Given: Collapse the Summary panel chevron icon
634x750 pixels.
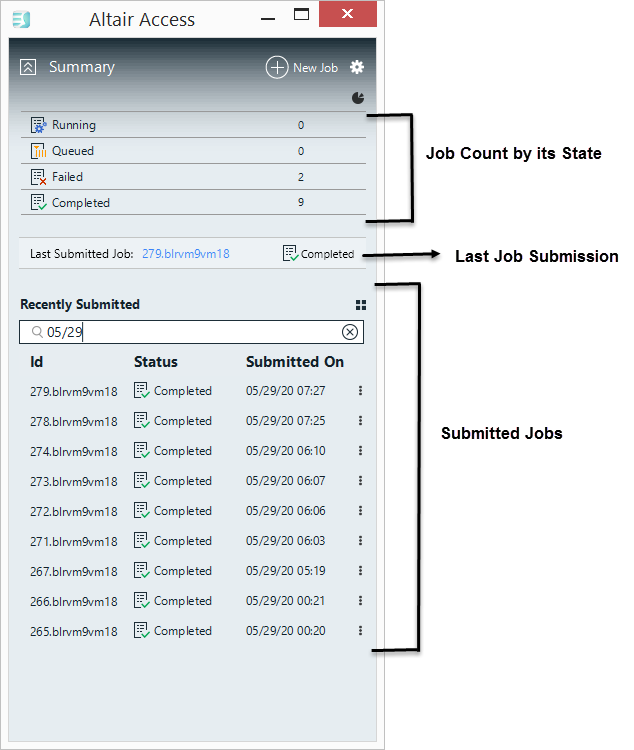Looking at the screenshot, I should click(x=28, y=67).
